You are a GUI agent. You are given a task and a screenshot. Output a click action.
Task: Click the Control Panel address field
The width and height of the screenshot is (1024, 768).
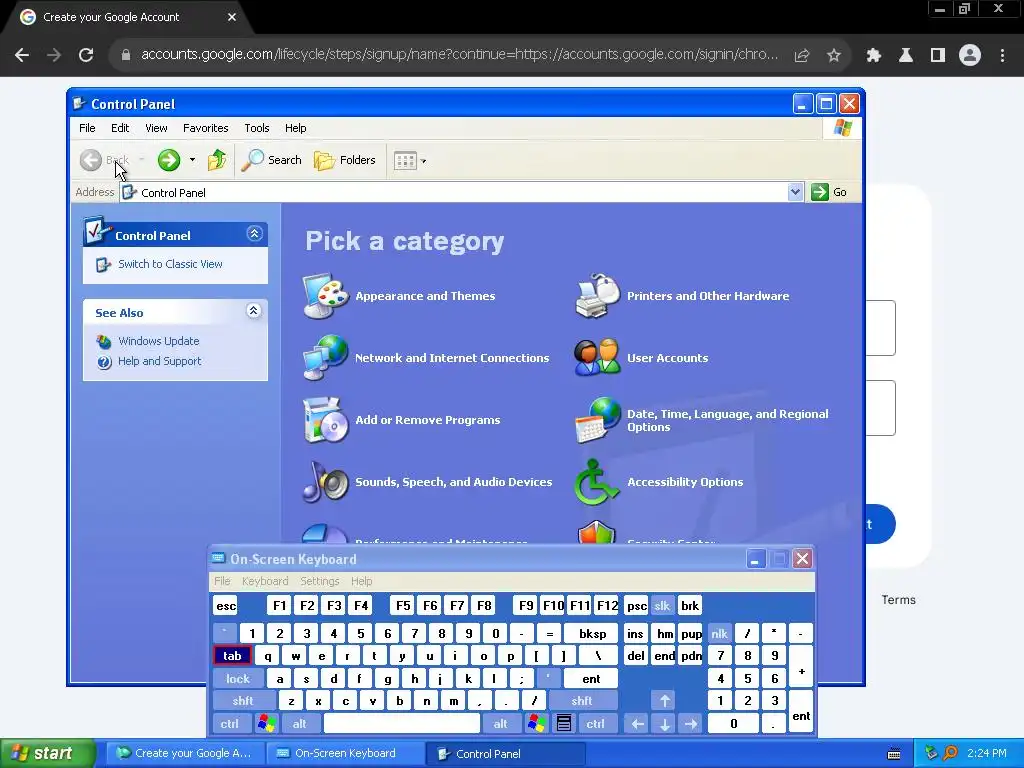(x=461, y=192)
